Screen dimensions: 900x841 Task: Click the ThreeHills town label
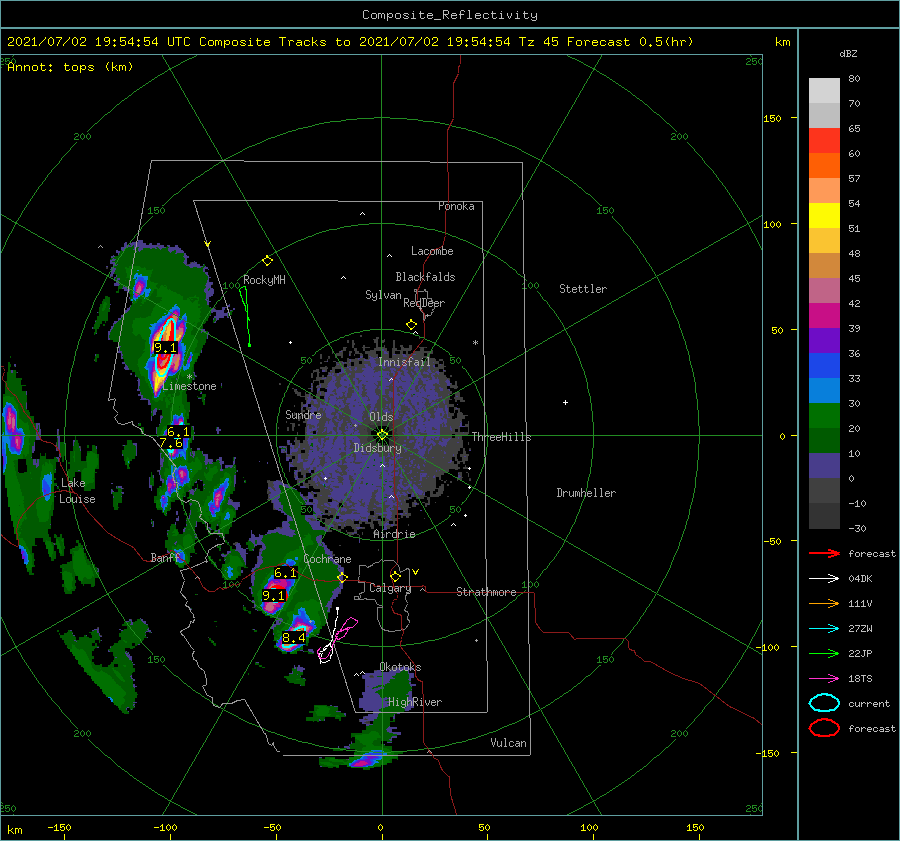coord(501,437)
